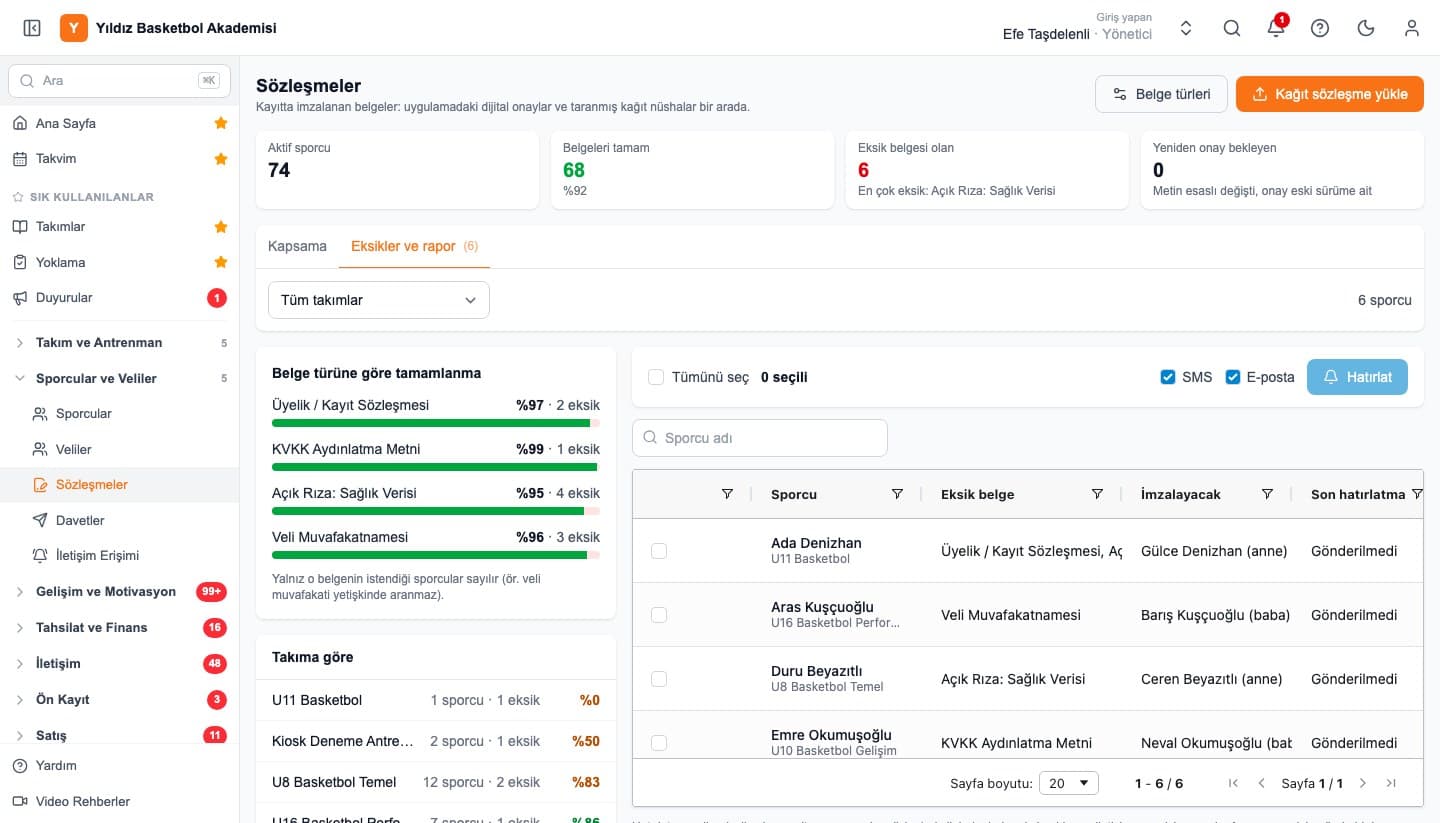Viewport: 1440px width, 823px height.
Task: Select the Eksikler ve rapor tab
Action: 414,246
